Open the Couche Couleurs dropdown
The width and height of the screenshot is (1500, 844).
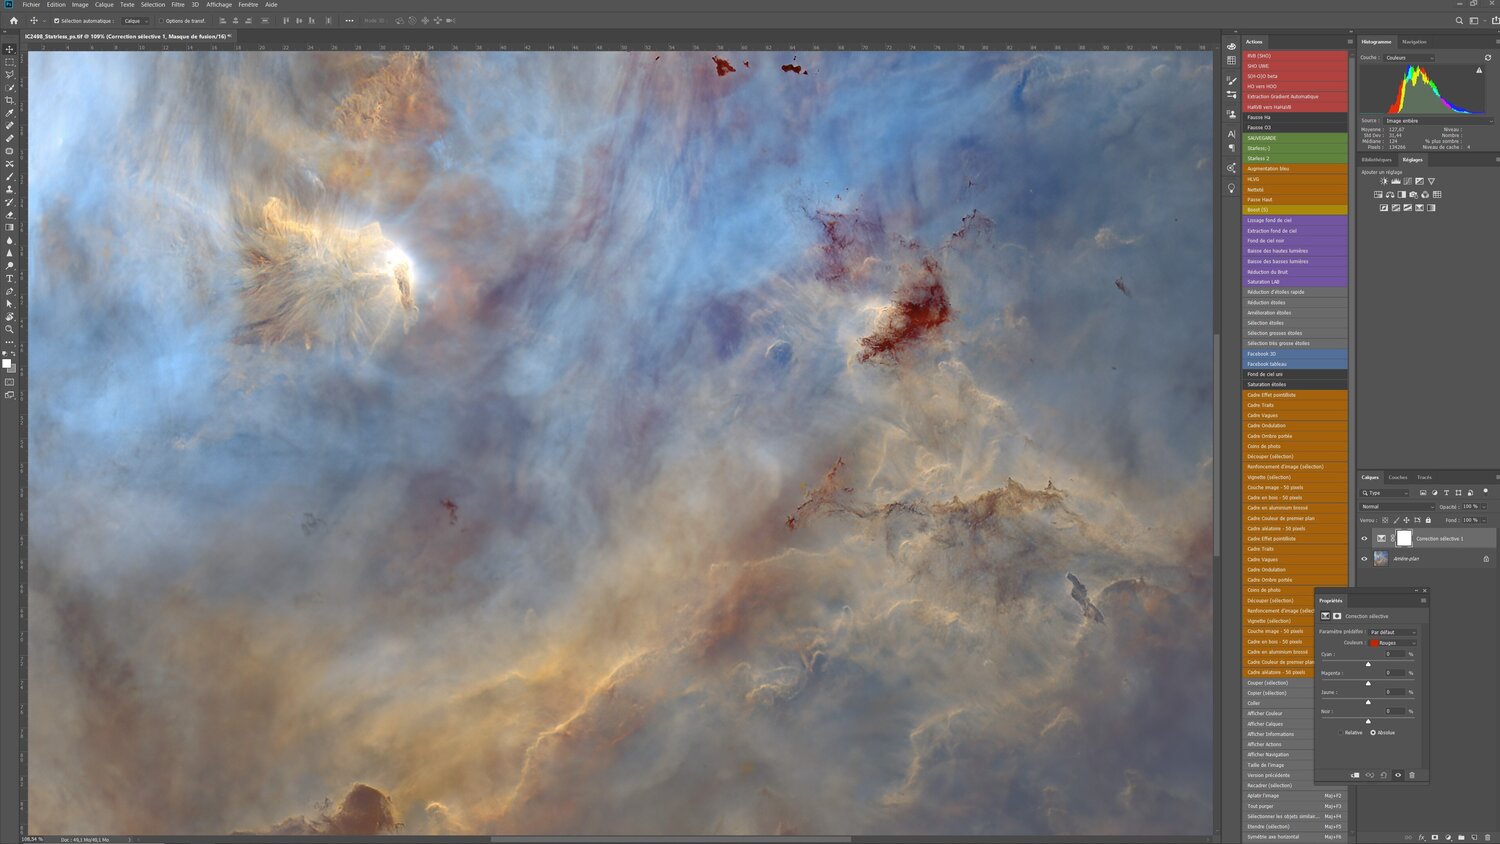(1409, 57)
